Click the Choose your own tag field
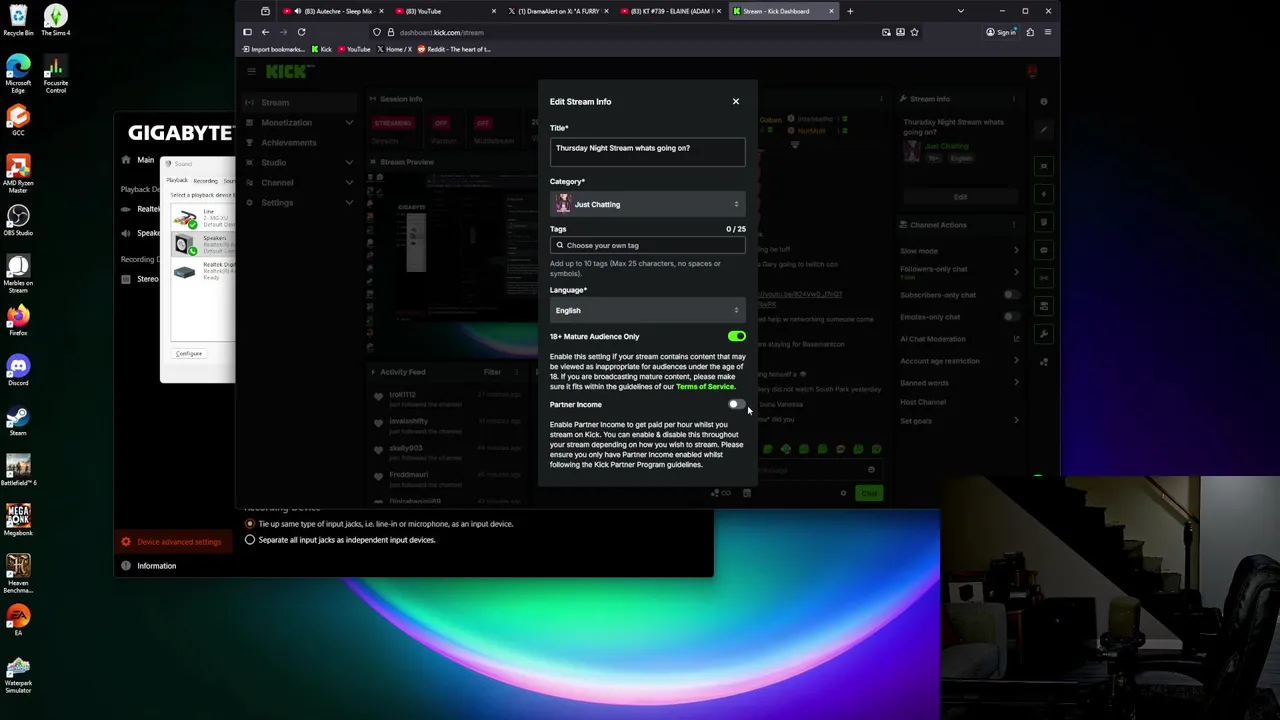Image resolution: width=1280 pixels, height=720 pixels. (x=647, y=245)
